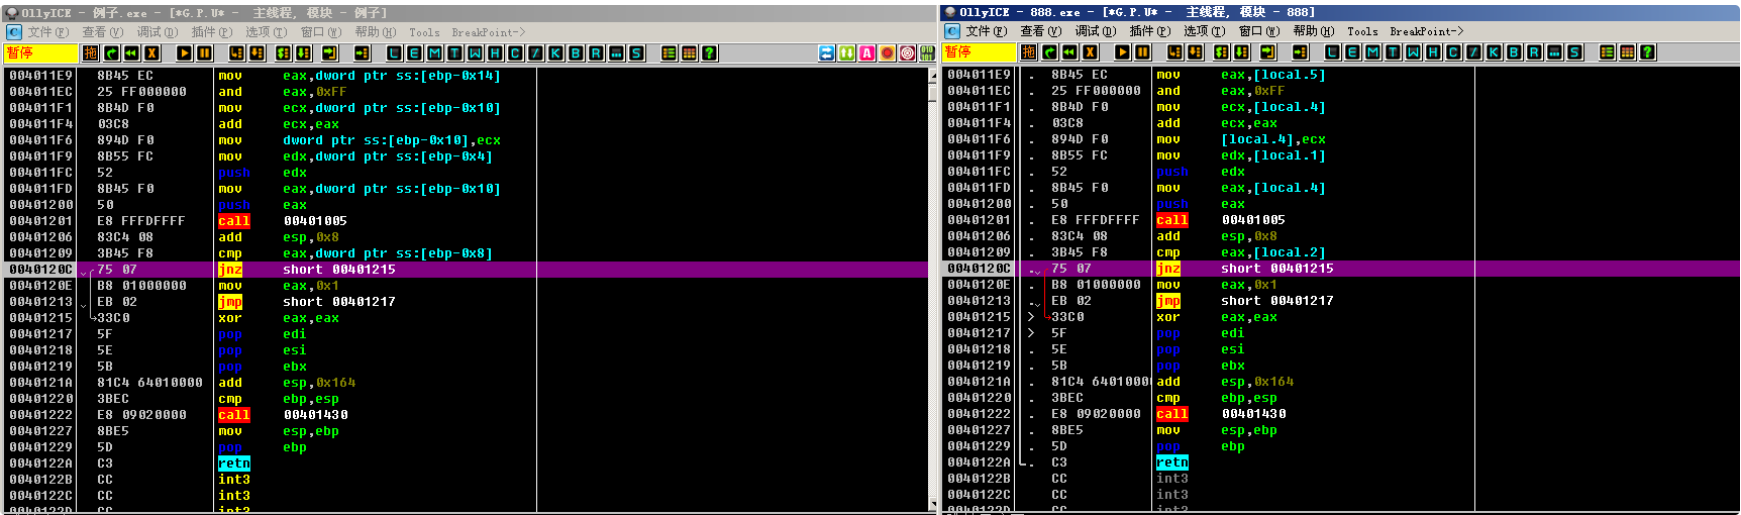
Task: Show Call stack (K) in left window toolbar
Action: (555, 53)
